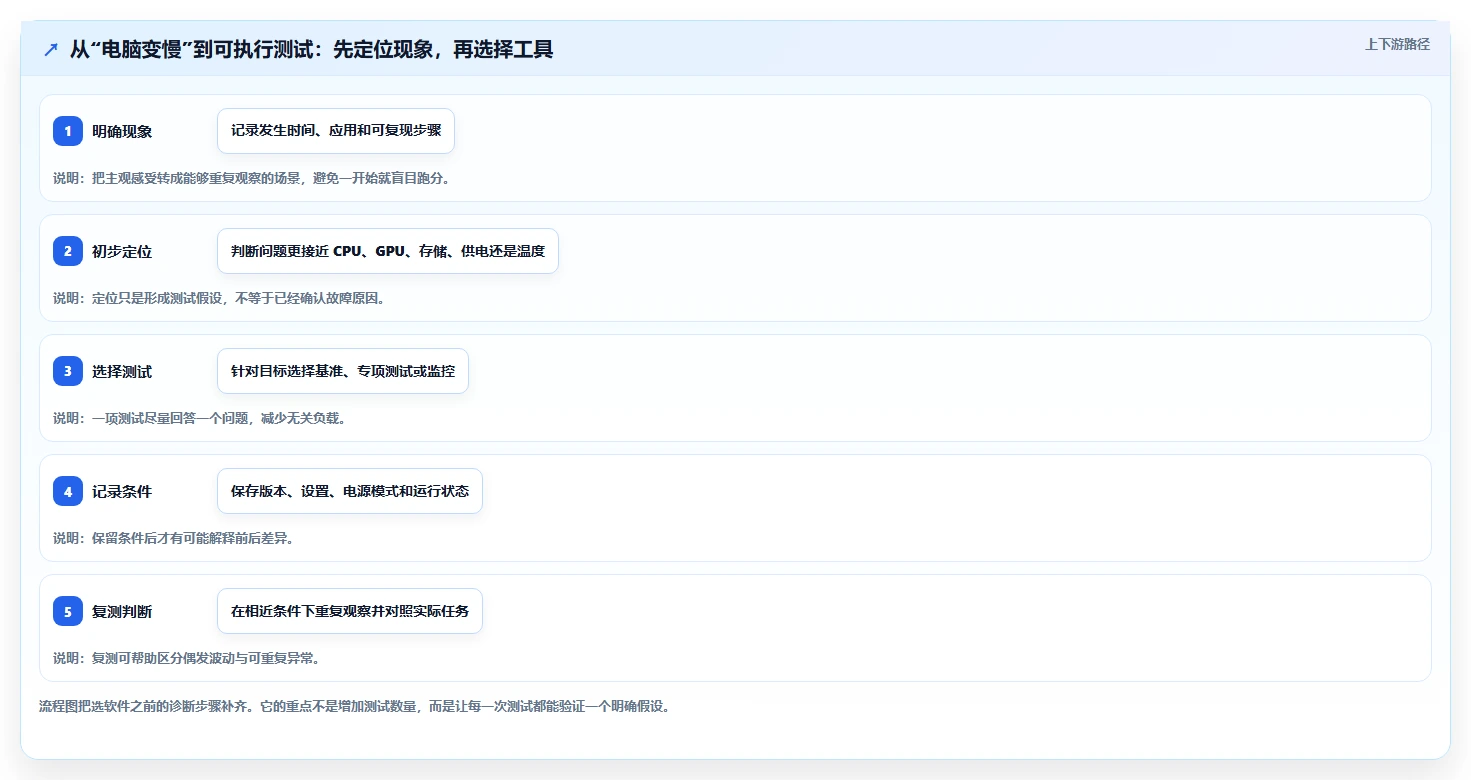This screenshot has width=1471, height=780.
Task: Click the flowchart title starting with 从“电脑变慢”
Action: [x=311, y=49]
